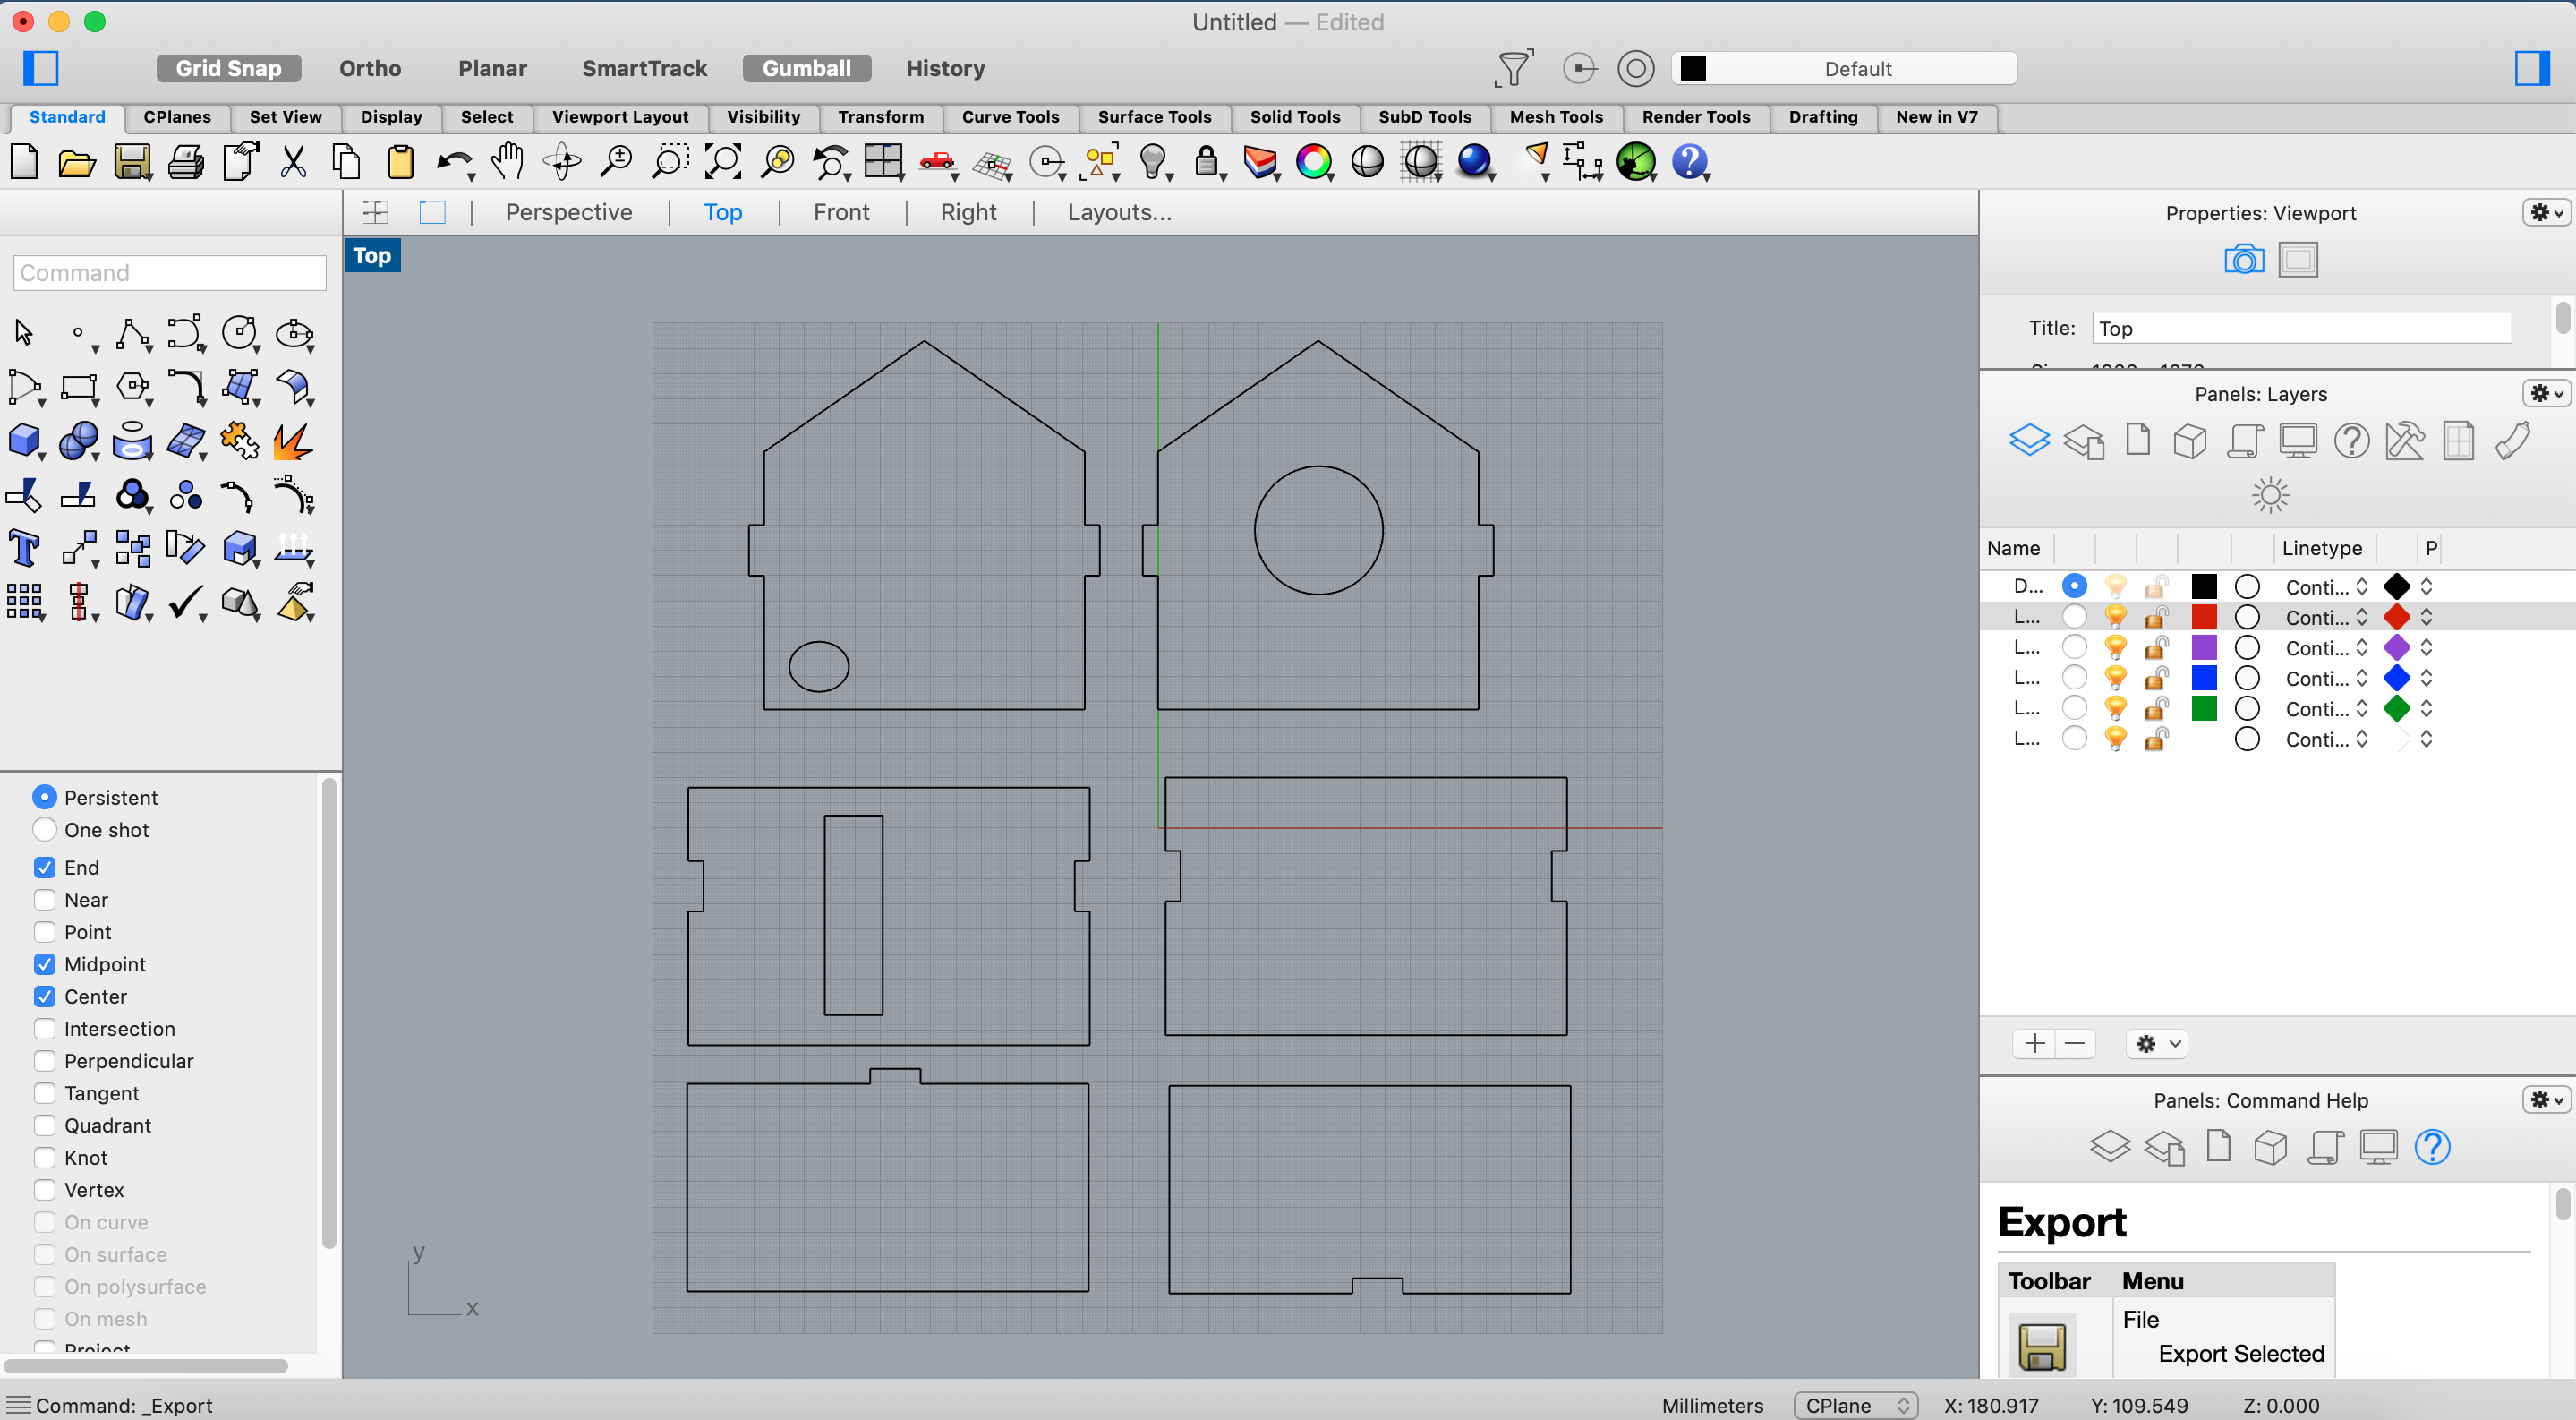2576x1420 pixels.
Task: Click the blue render sphere icon
Action: (1475, 162)
